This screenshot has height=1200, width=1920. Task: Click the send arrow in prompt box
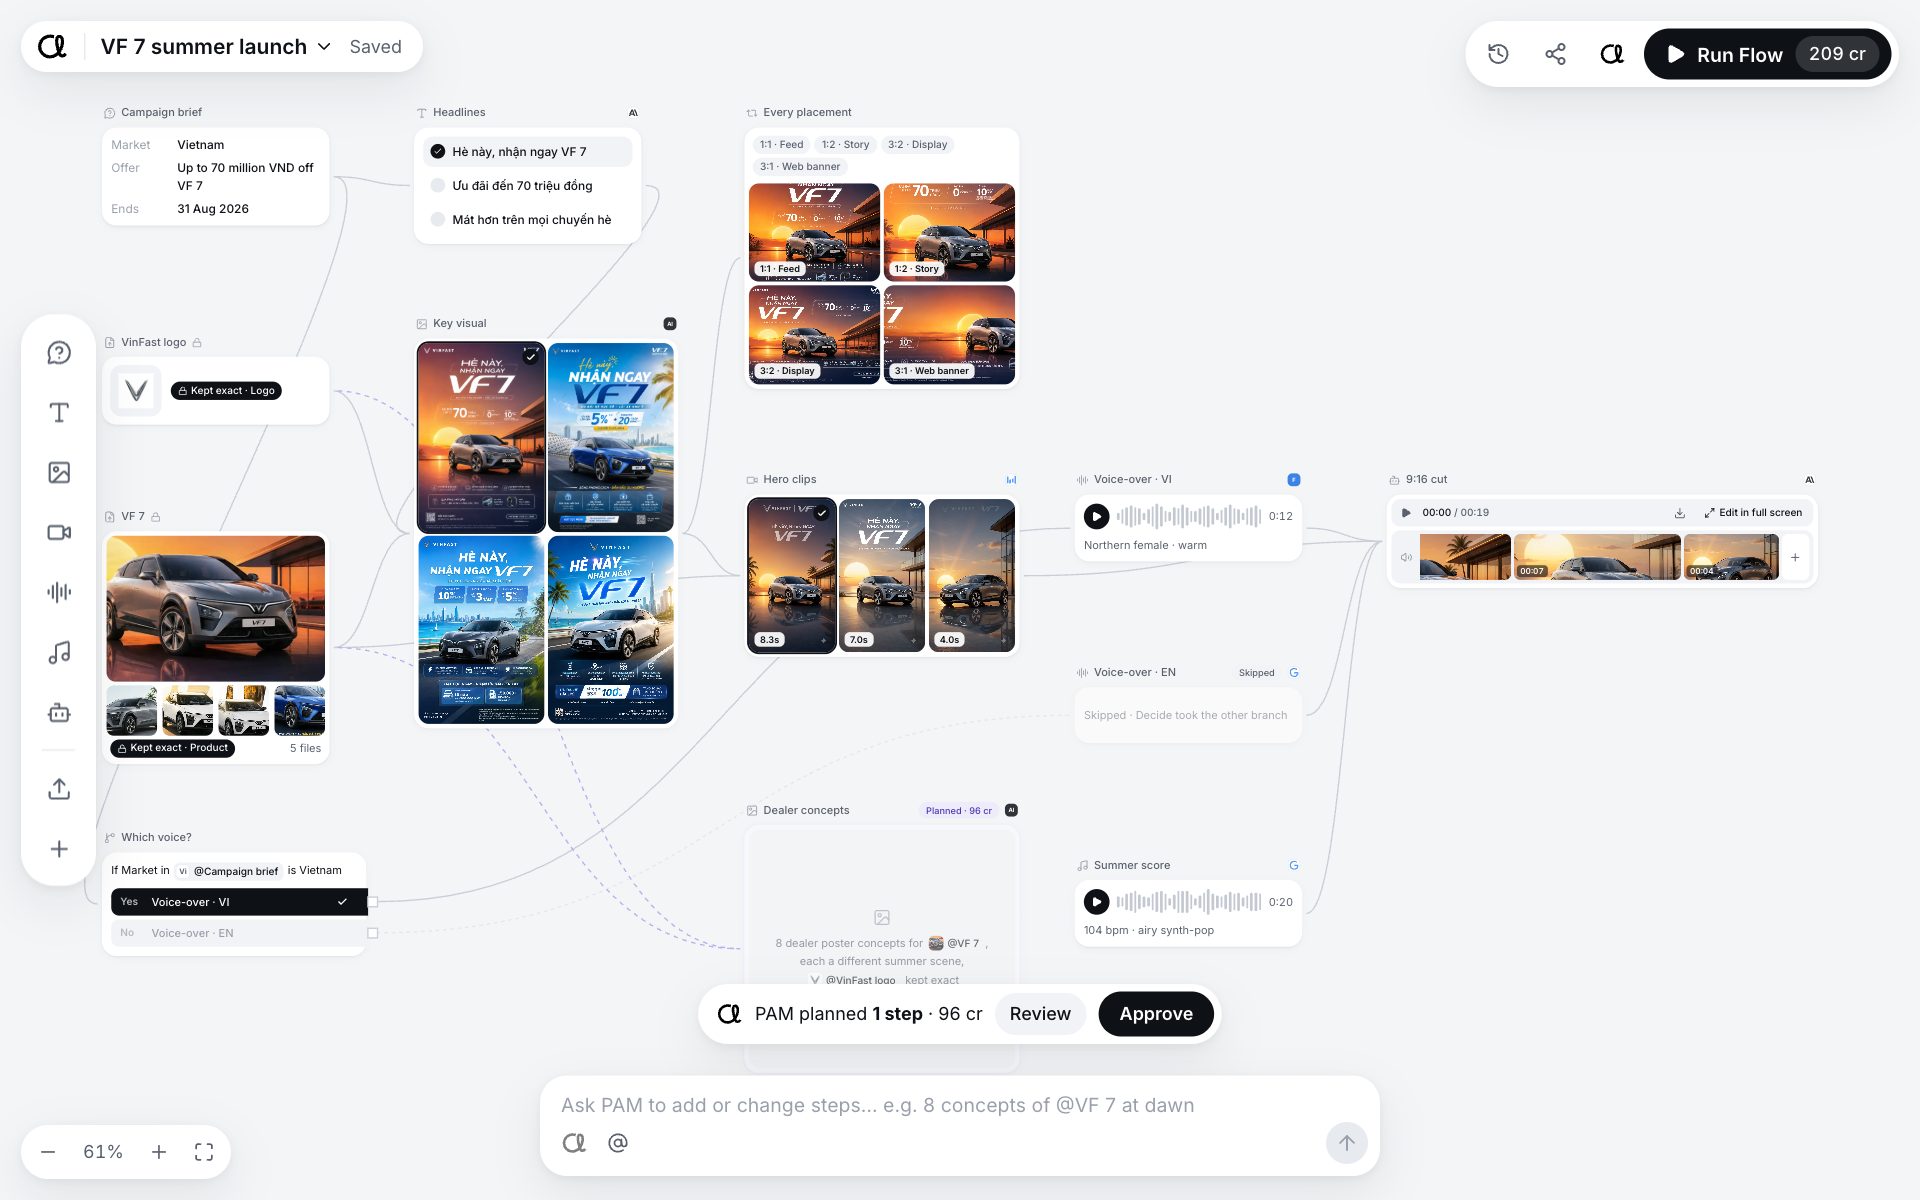pyautogui.click(x=1346, y=1142)
